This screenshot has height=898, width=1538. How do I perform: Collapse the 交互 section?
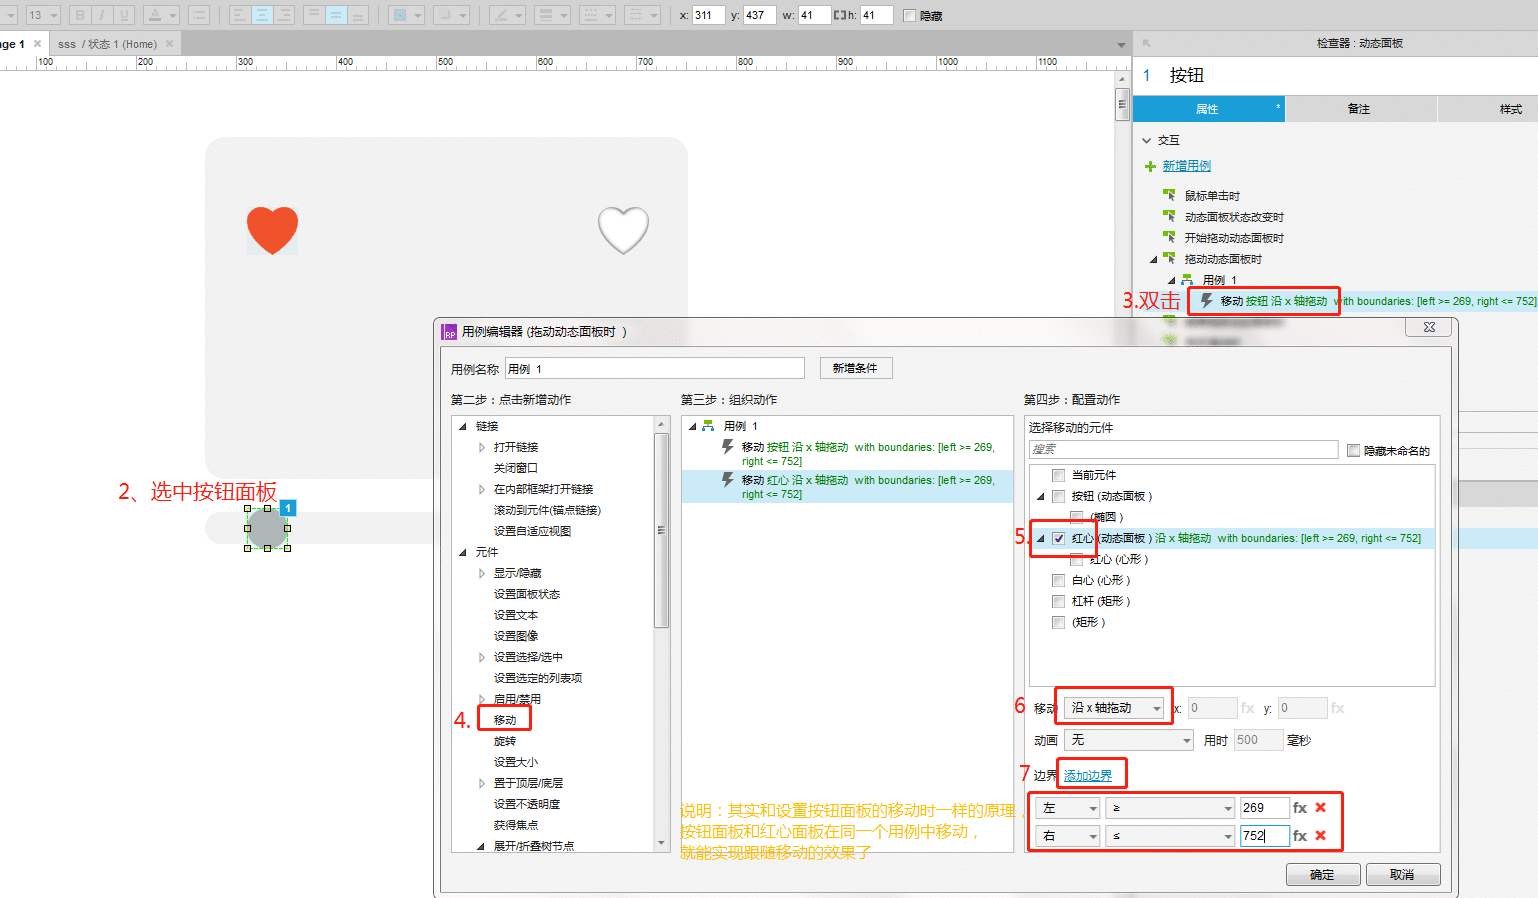(1147, 140)
